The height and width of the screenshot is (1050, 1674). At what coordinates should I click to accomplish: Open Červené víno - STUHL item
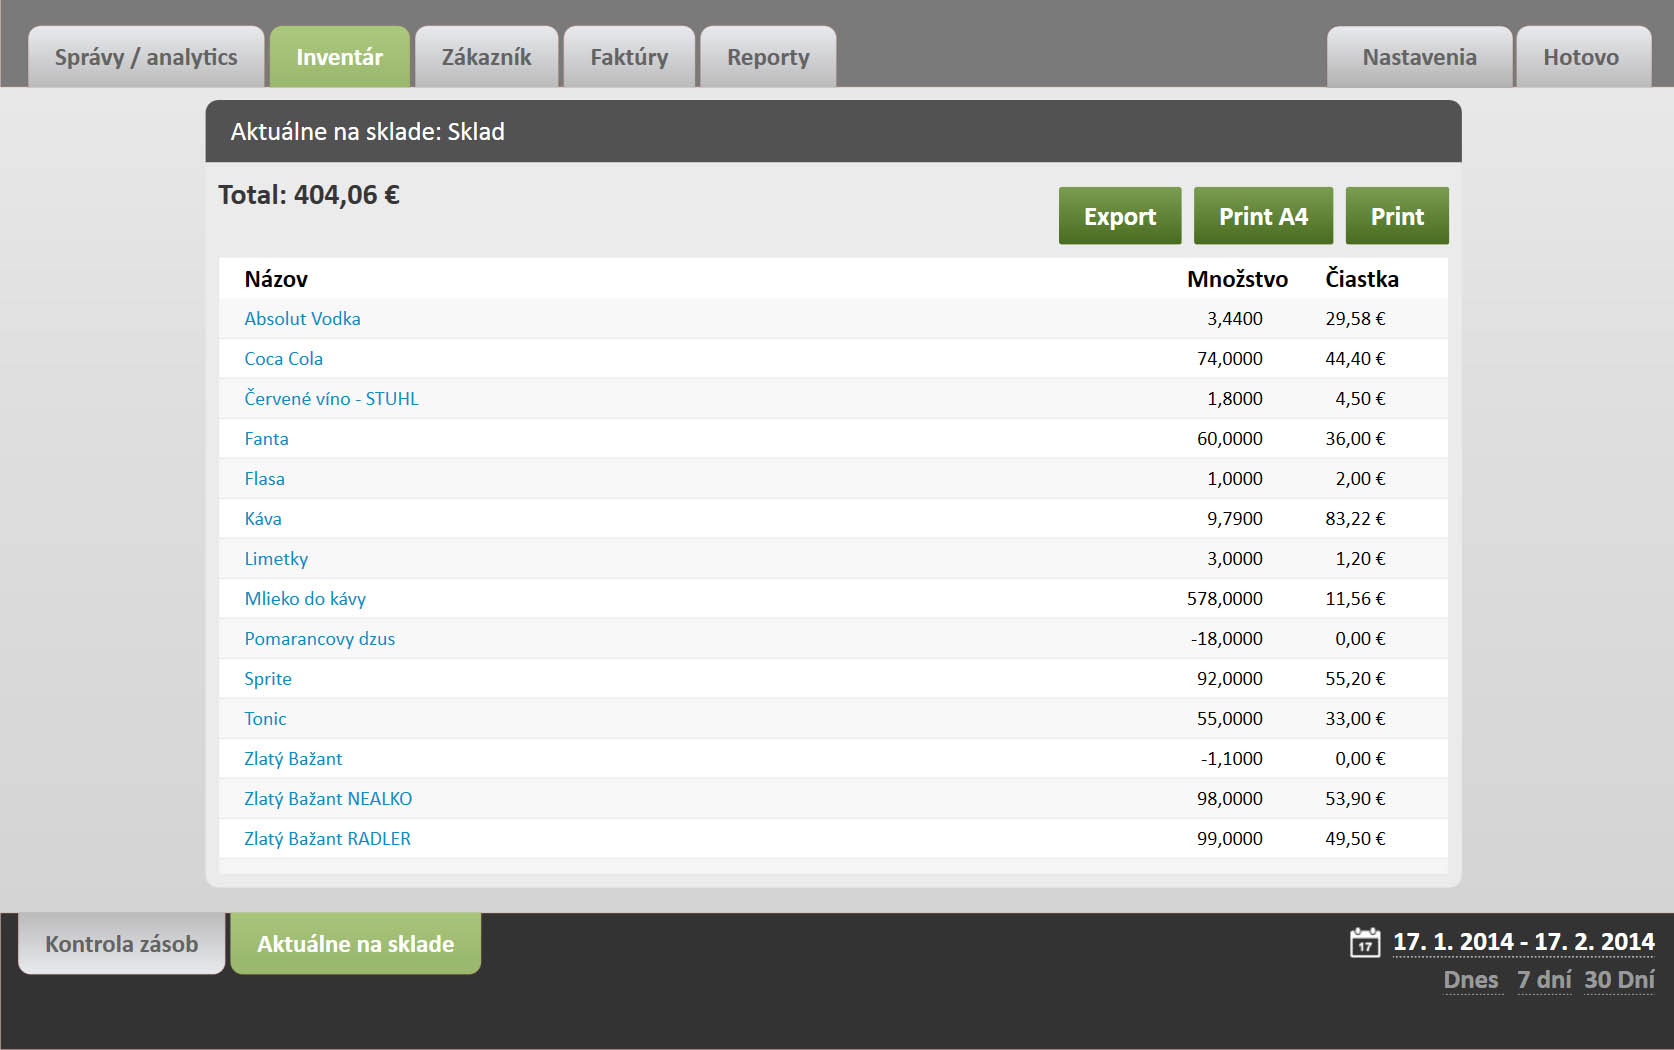331,399
